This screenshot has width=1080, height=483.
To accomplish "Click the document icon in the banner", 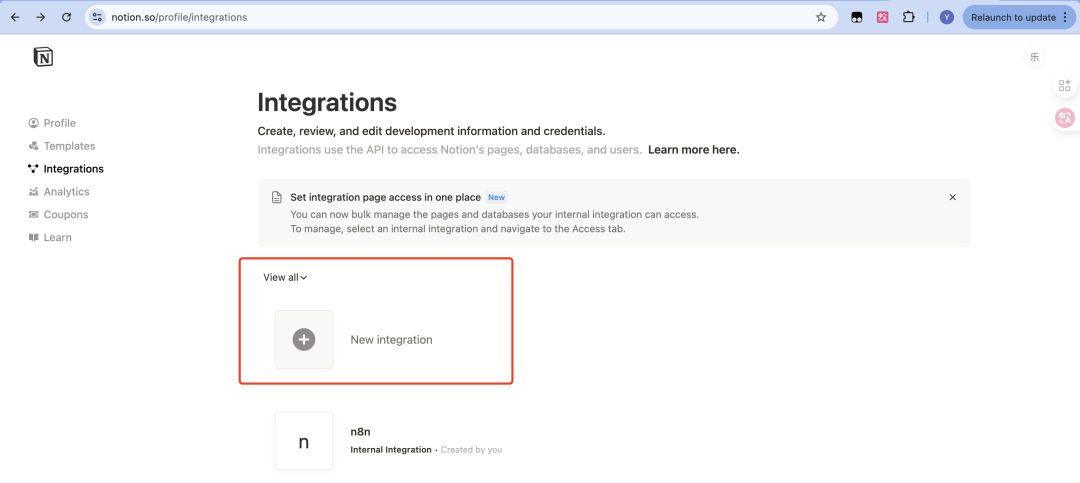I will 276,198.
